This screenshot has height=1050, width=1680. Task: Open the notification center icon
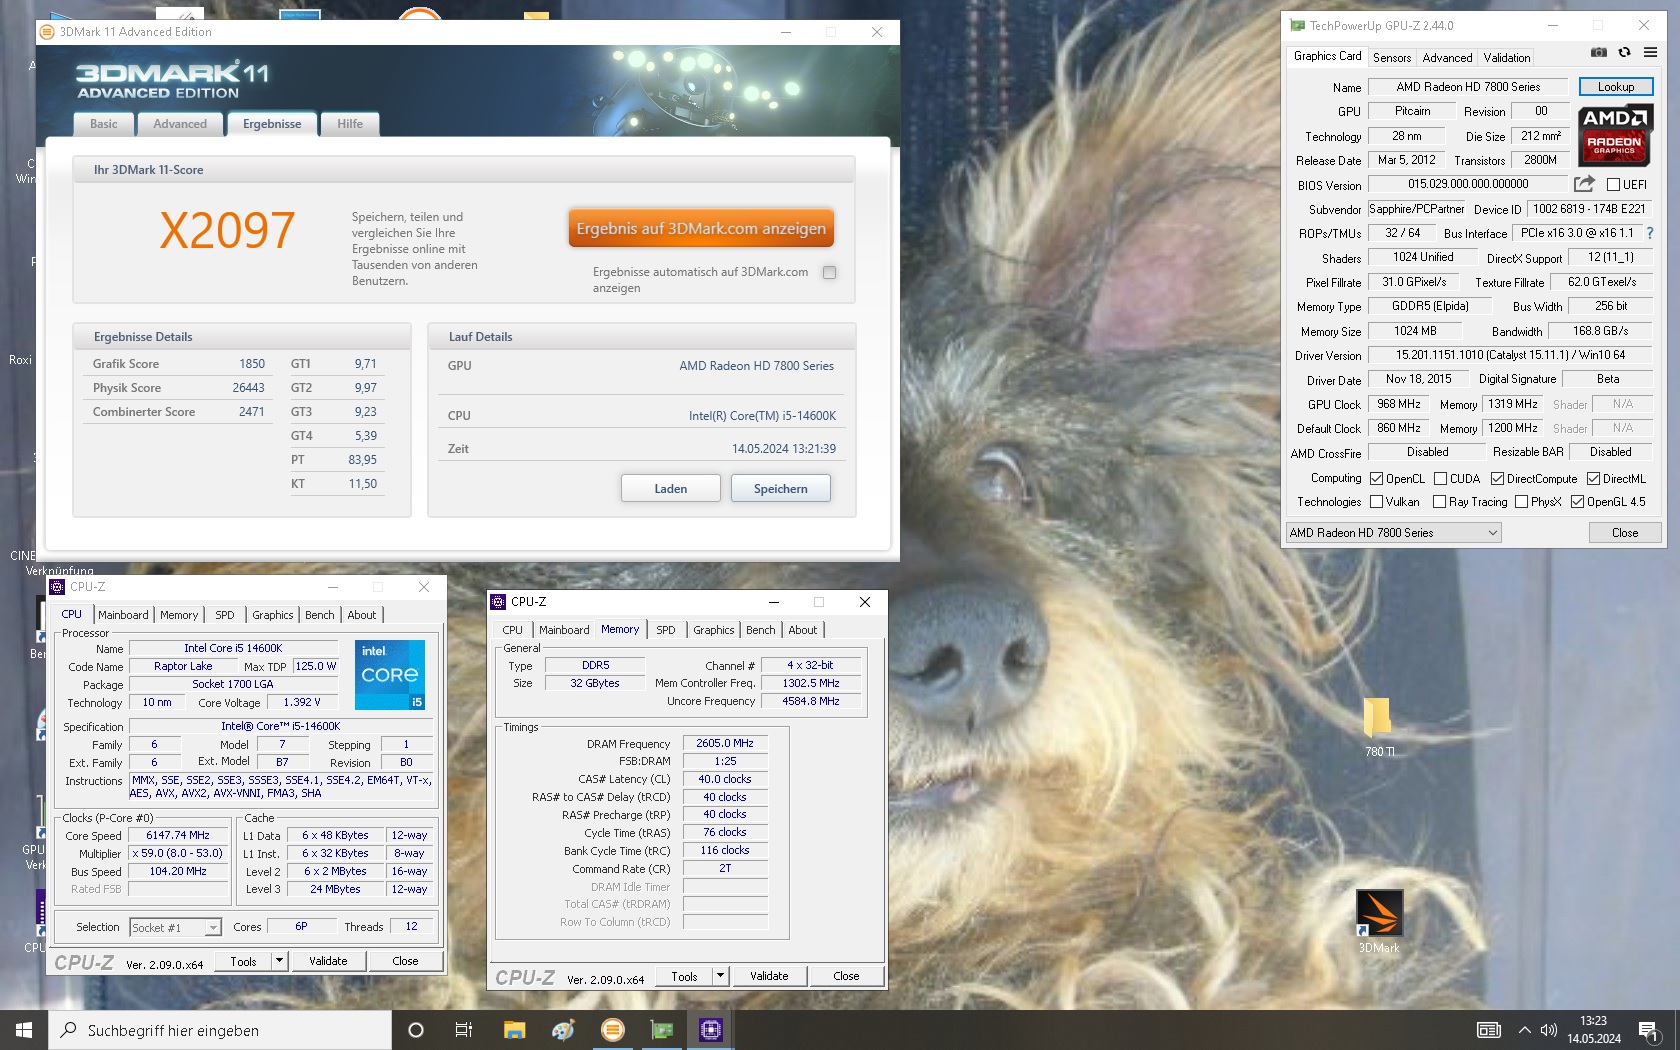(x=1649, y=1030)
